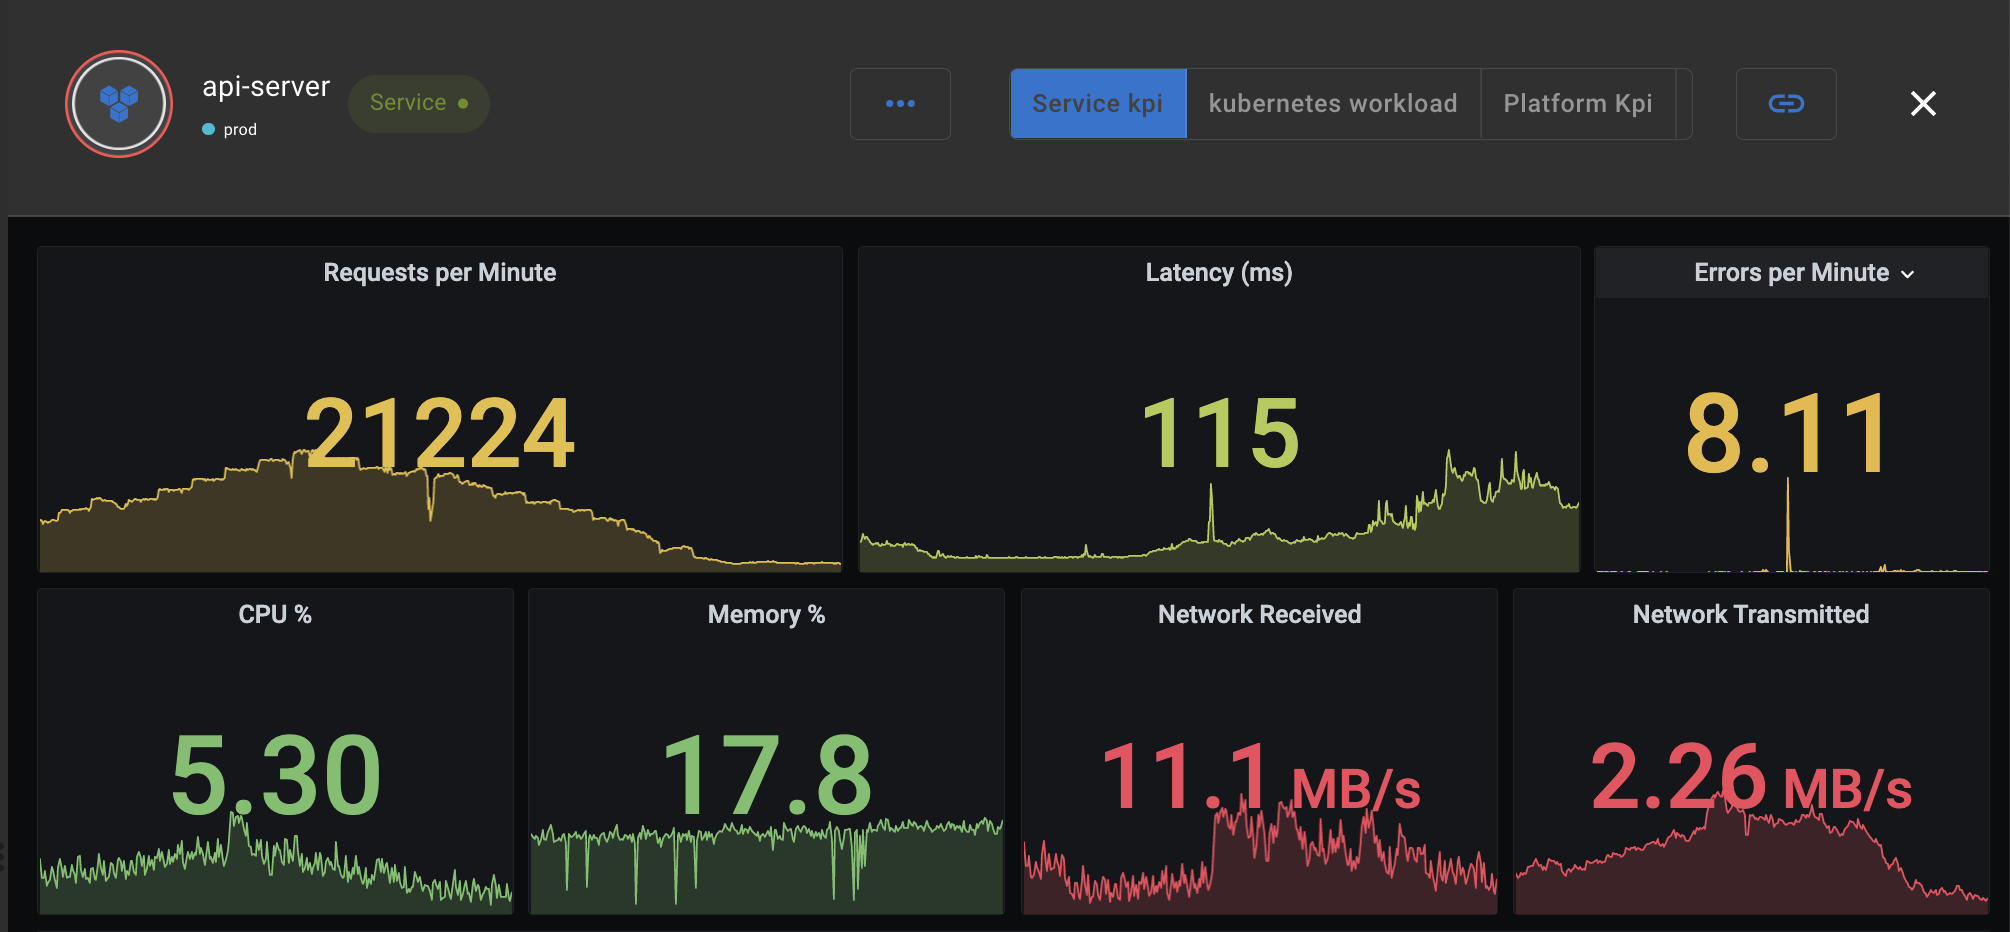Viewport: 2010px width, 932px height.
Task: Click the Latency (ms) panel title
Action: 1218,273
